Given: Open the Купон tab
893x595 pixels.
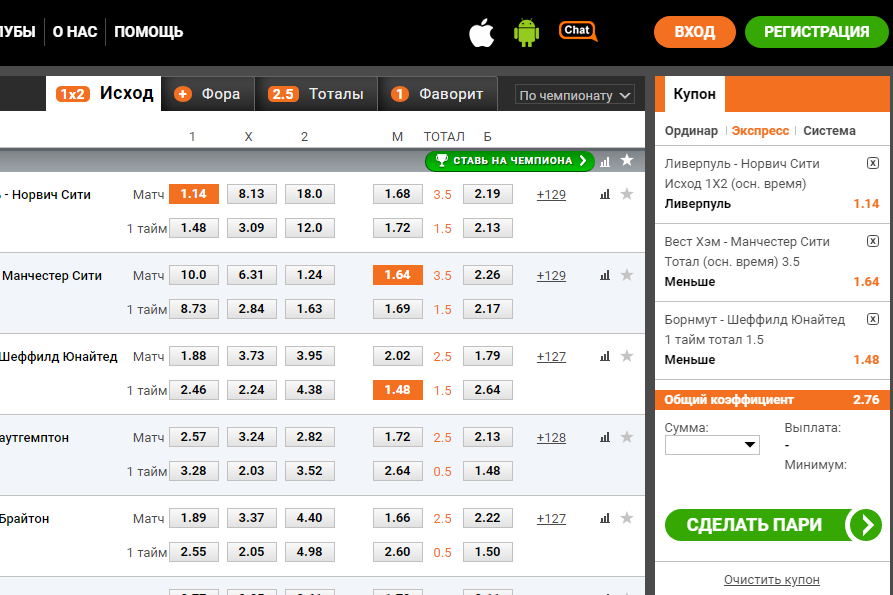Looking at the screenshot, I should pos(694,94).
